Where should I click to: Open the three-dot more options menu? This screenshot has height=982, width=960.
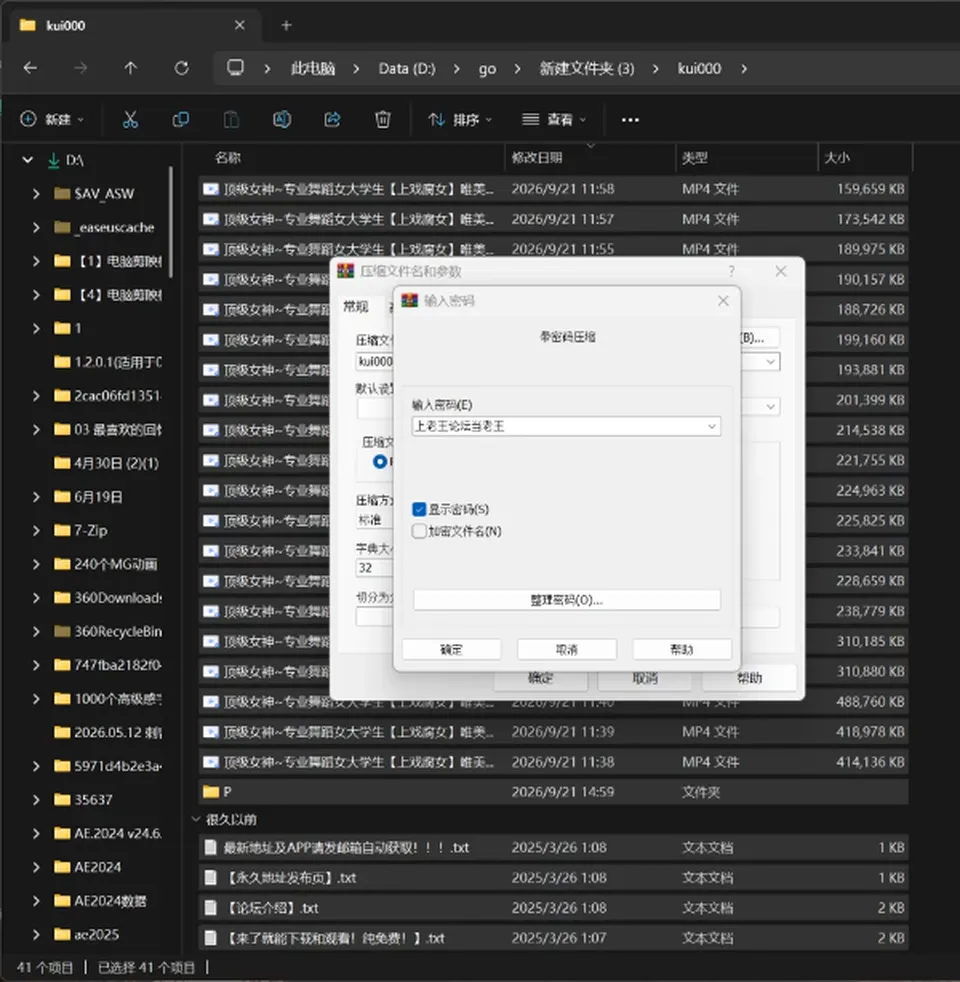630,120
